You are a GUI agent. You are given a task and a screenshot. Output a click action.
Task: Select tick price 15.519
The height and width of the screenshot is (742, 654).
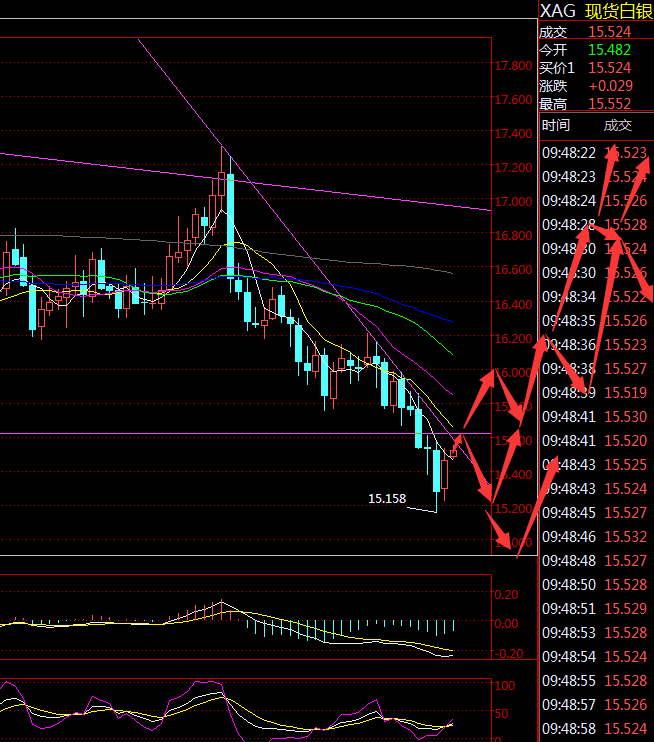pyautogui.click(x=626, y=393)
